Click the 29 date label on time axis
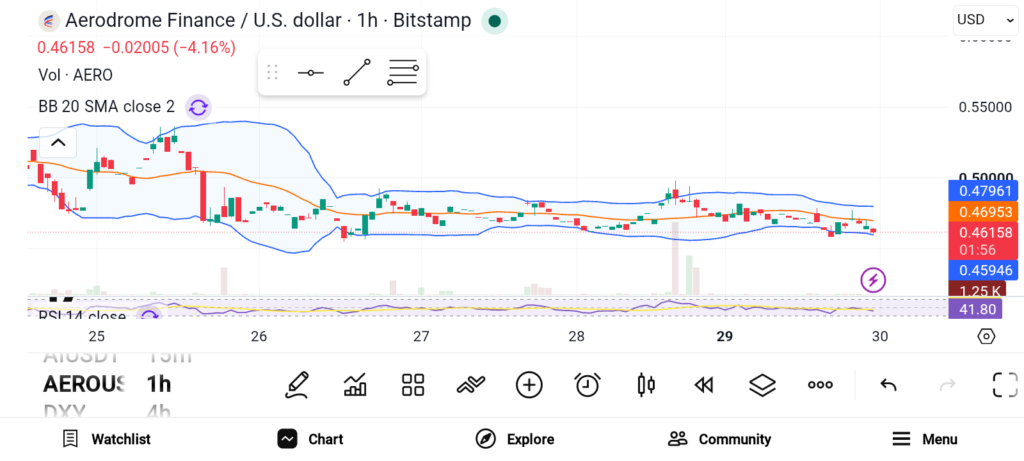 [x=724, y=336]
